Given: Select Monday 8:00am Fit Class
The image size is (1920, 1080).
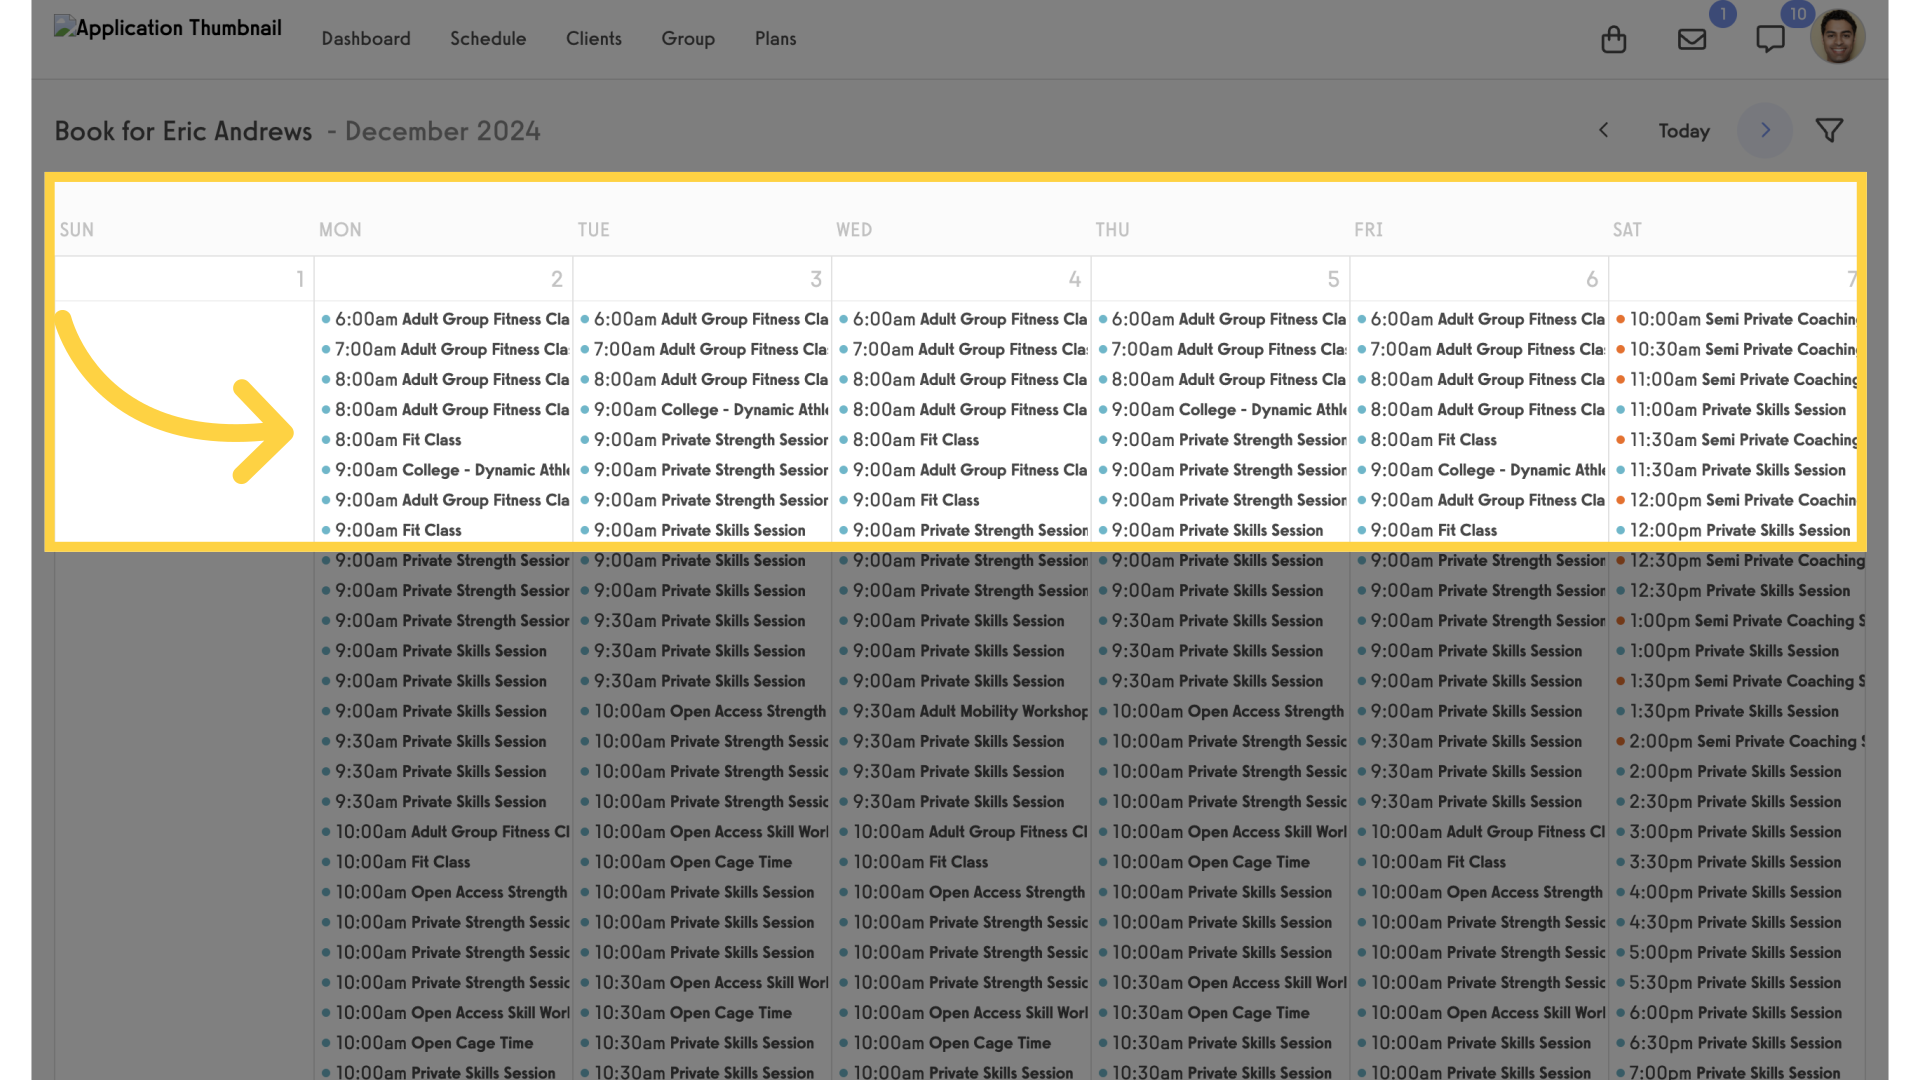Looking at the screenshot, I should [x=392, y=440].
